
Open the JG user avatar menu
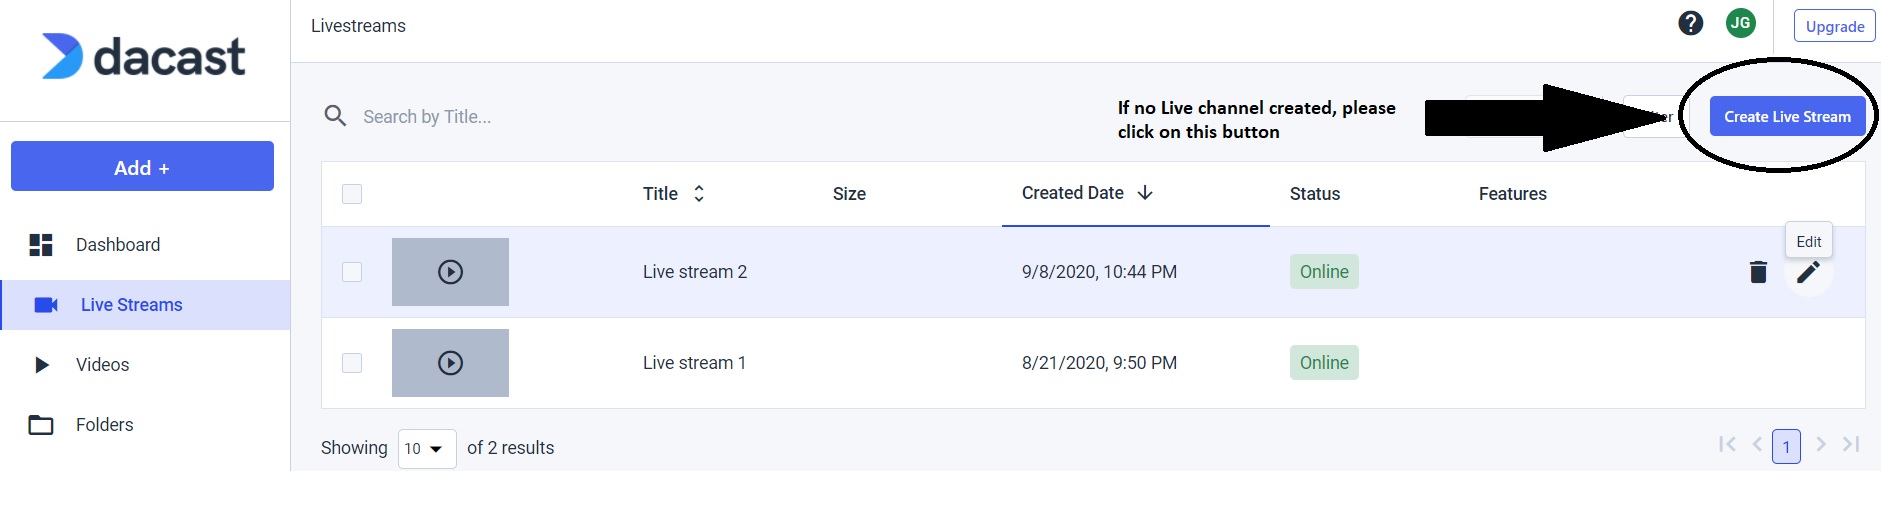tap(1740, 23)
